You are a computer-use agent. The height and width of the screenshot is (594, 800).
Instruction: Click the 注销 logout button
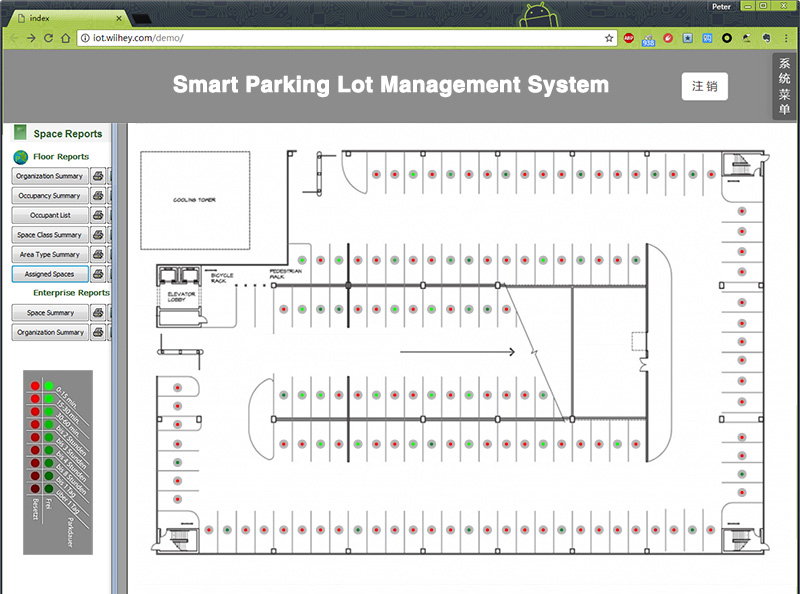click(705, 86)
